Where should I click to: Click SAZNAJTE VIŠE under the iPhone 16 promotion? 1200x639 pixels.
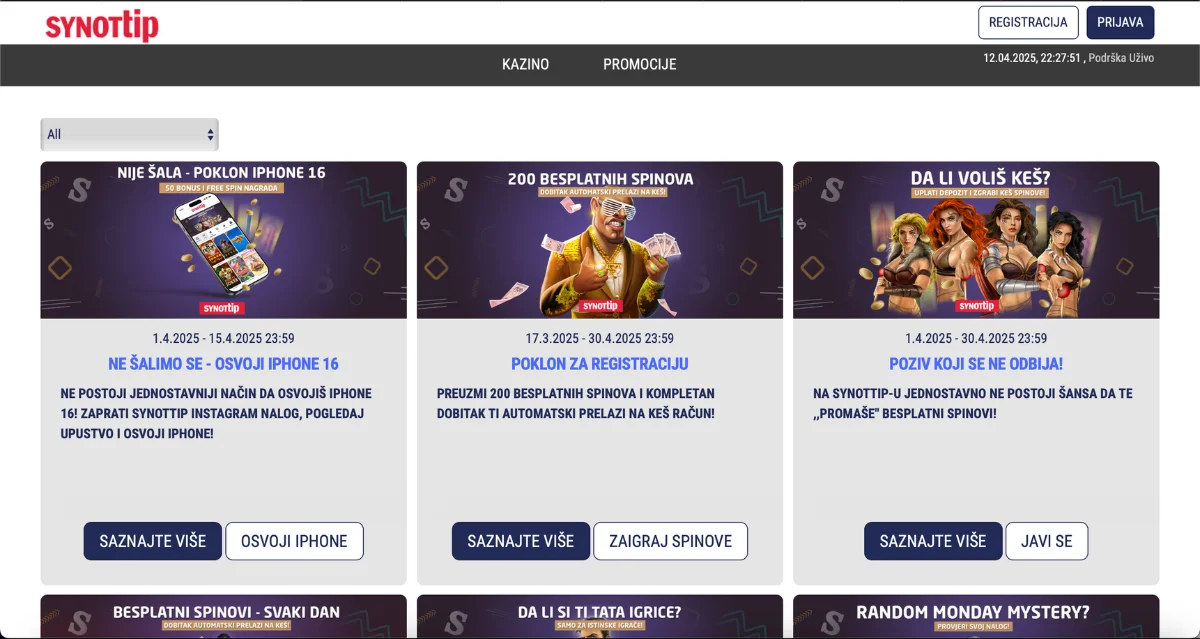coord(153,541)
